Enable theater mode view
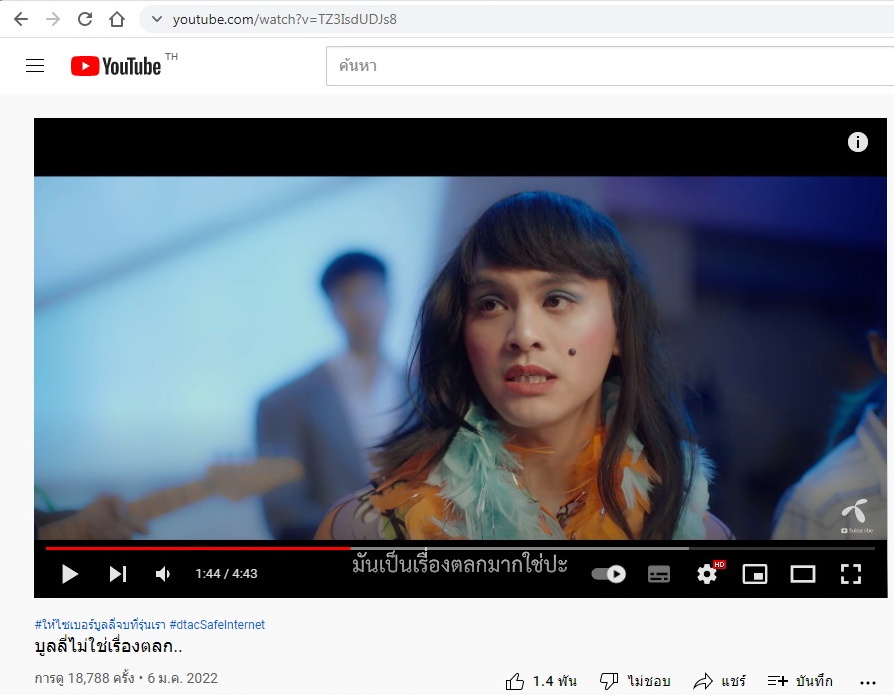Image resolution: width=894 pixels, height=695 pixels. coord(802,574)
